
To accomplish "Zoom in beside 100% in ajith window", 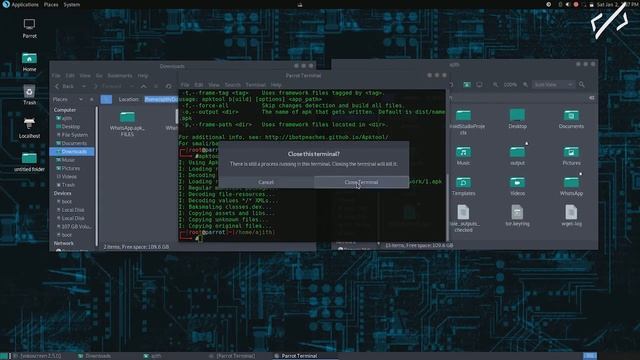I will point(525,84).
